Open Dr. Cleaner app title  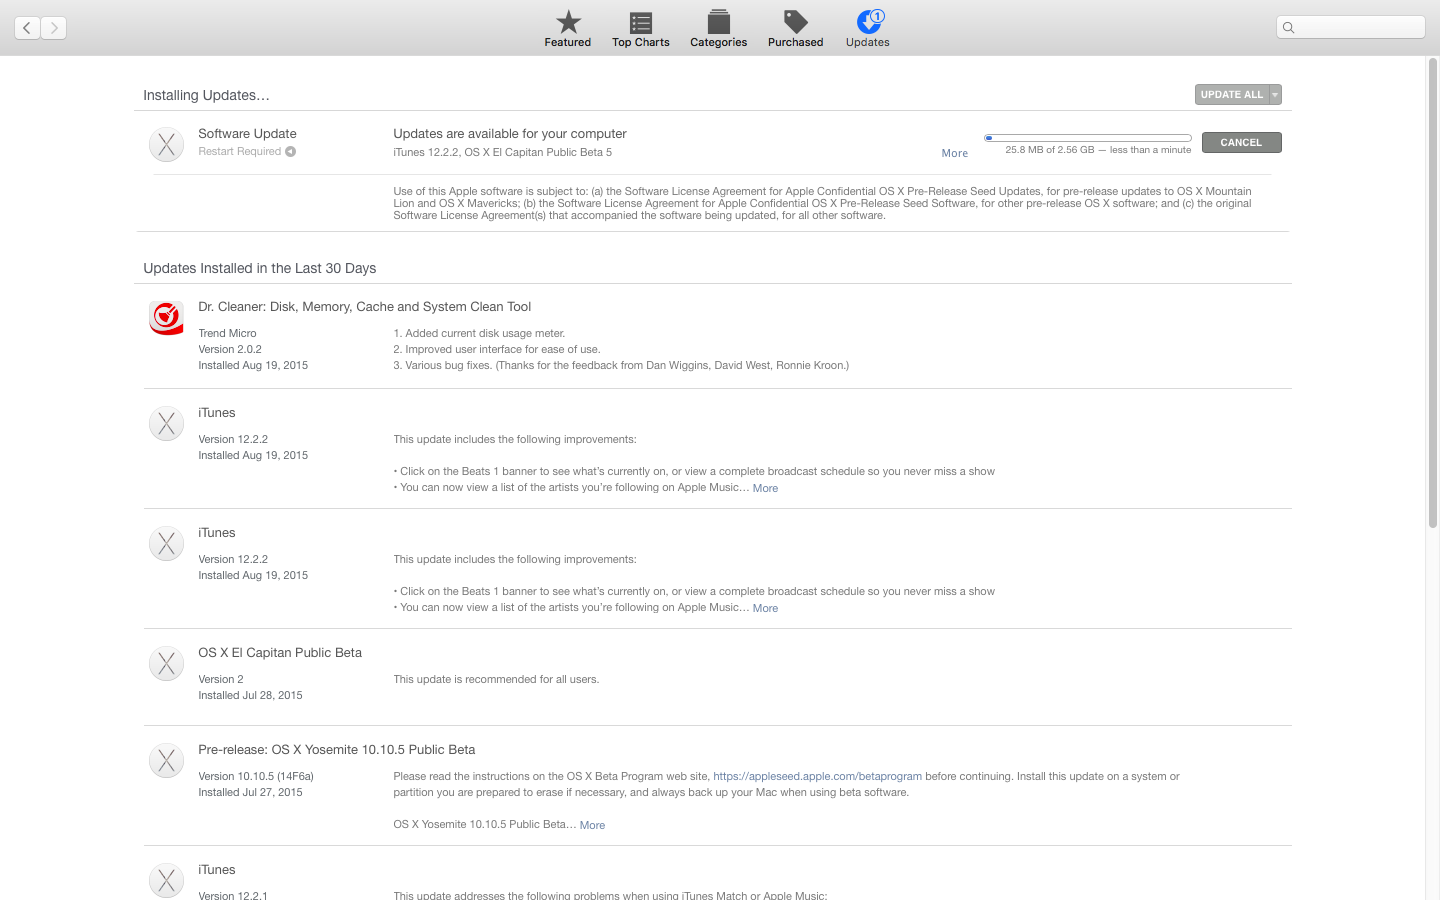[364, 307]
